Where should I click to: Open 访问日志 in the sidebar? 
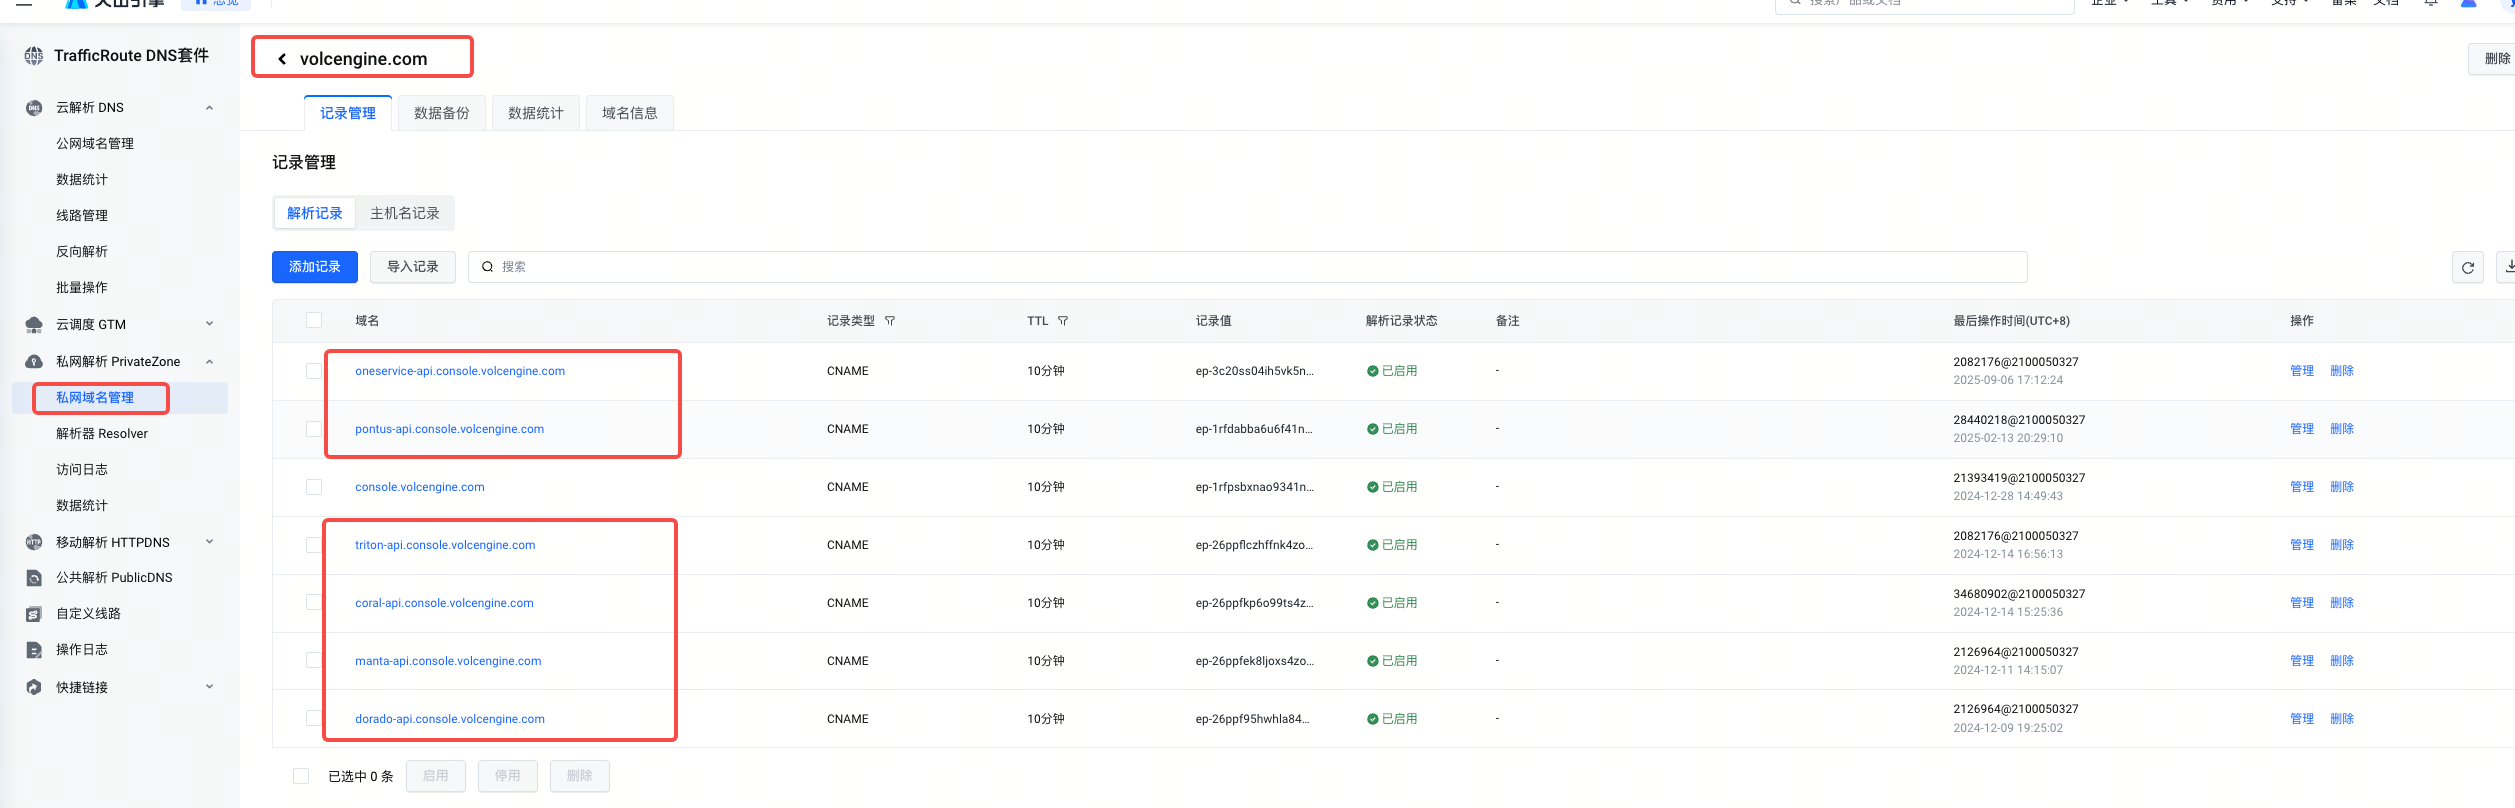[82, 470]
